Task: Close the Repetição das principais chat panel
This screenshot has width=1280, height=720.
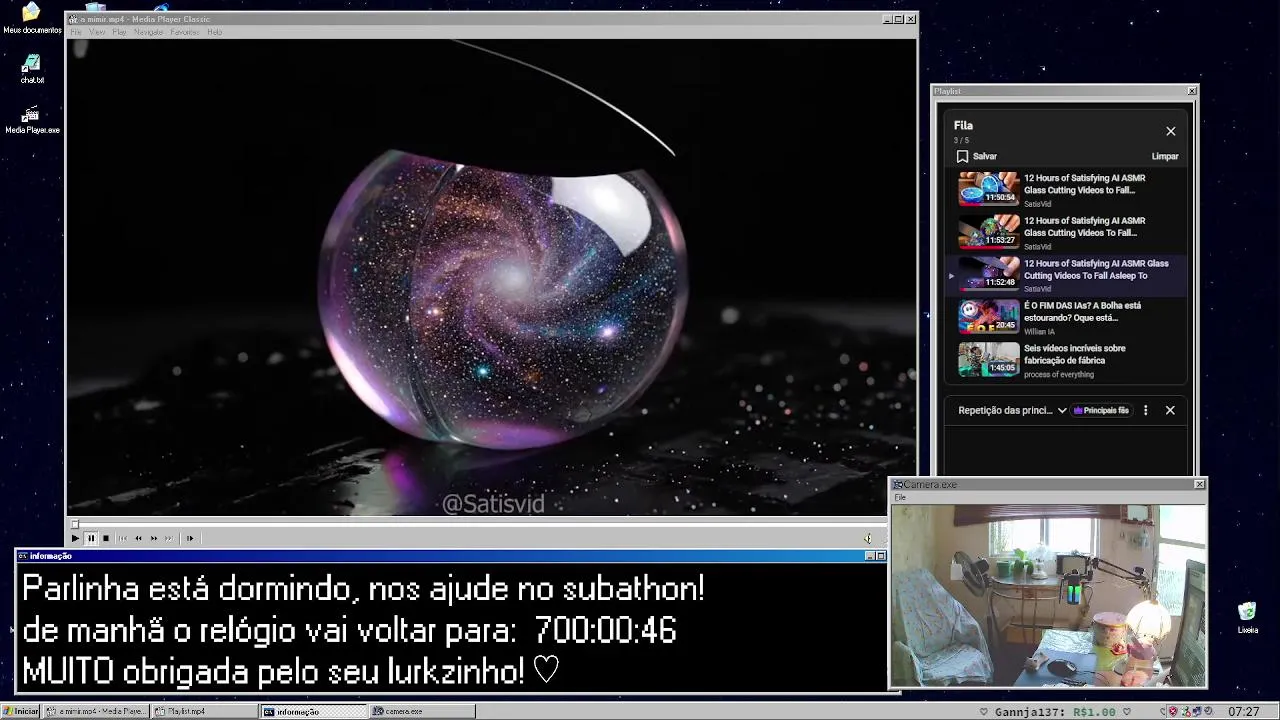Action: 1170,410
